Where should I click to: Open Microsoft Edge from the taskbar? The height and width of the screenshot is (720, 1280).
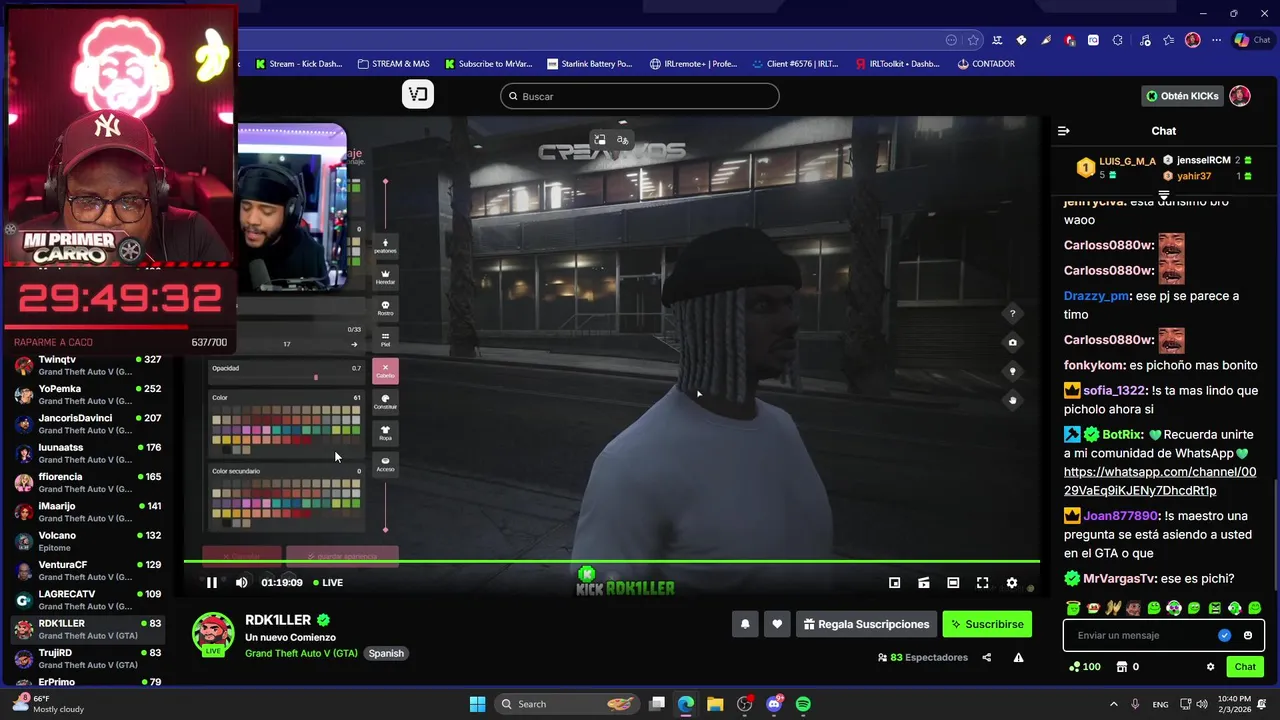686,704
